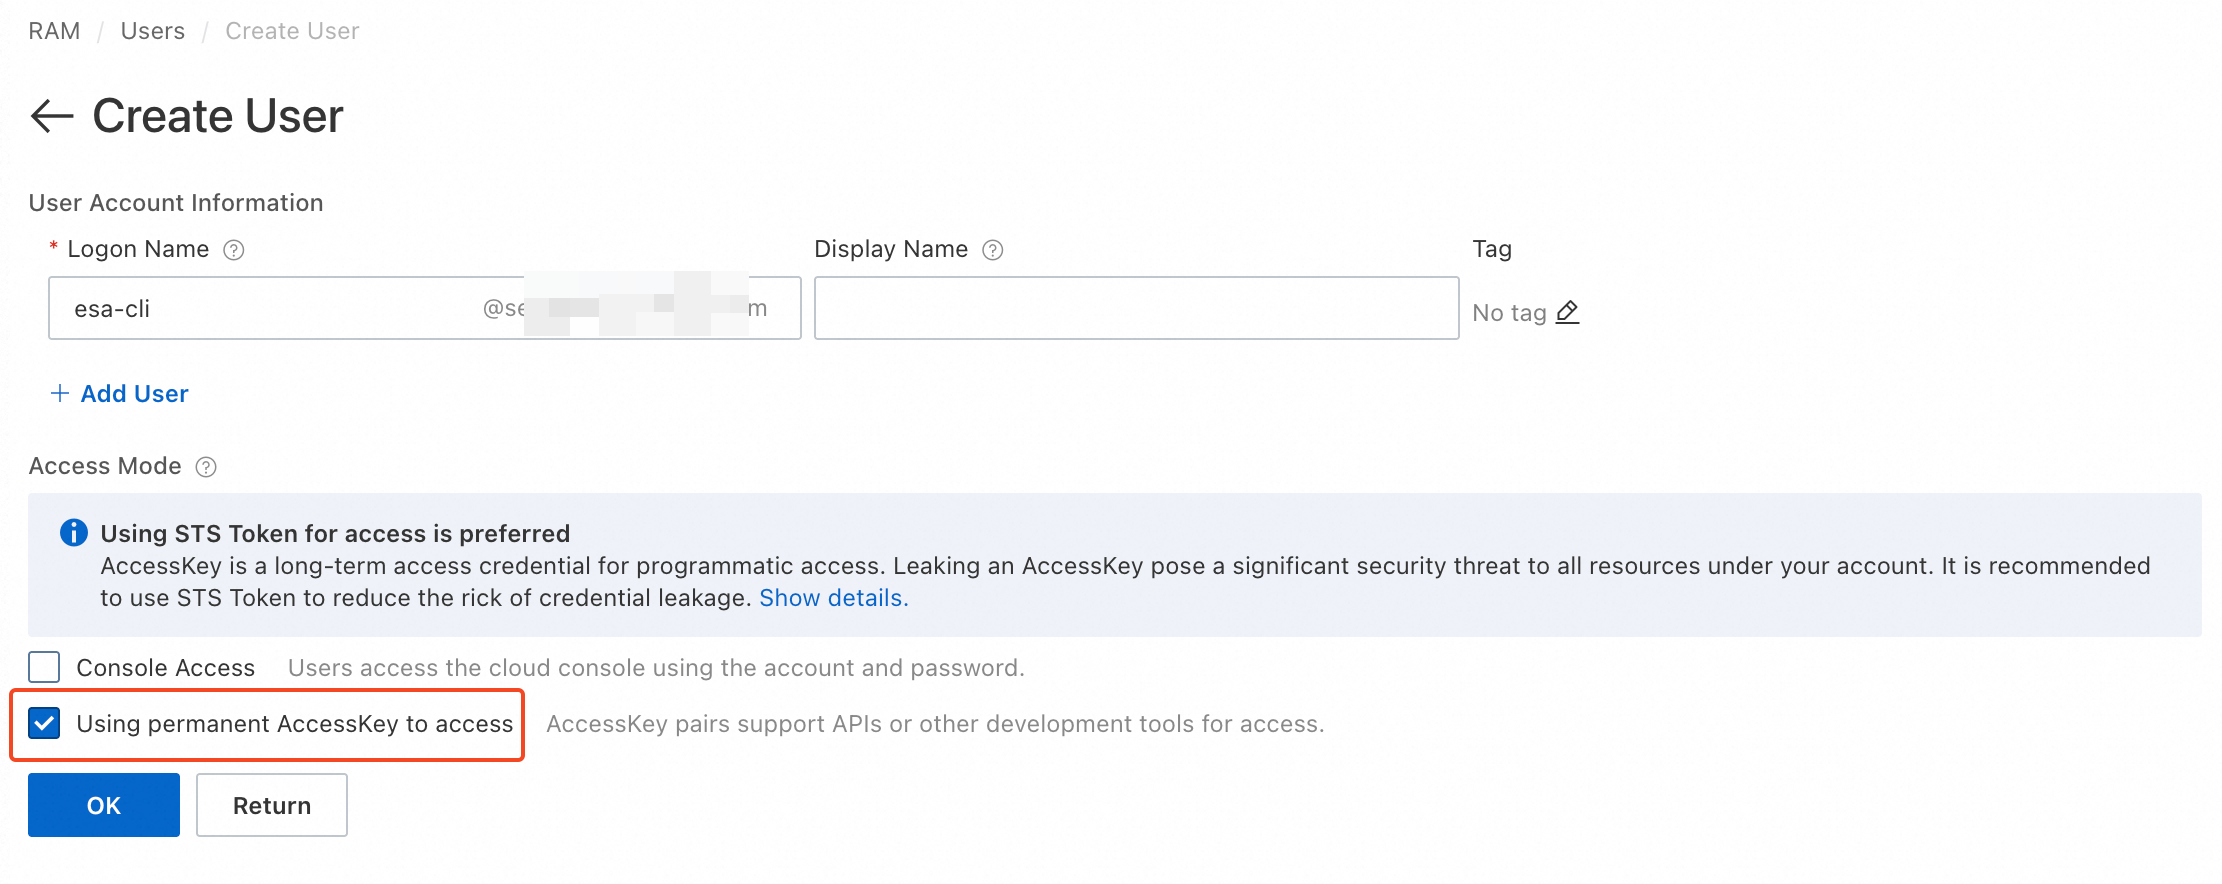The height and width of the screenshot is (884, 2222).
Task: Uncheck Using permanent AccessKey to access
Action: tap(44, 723)
